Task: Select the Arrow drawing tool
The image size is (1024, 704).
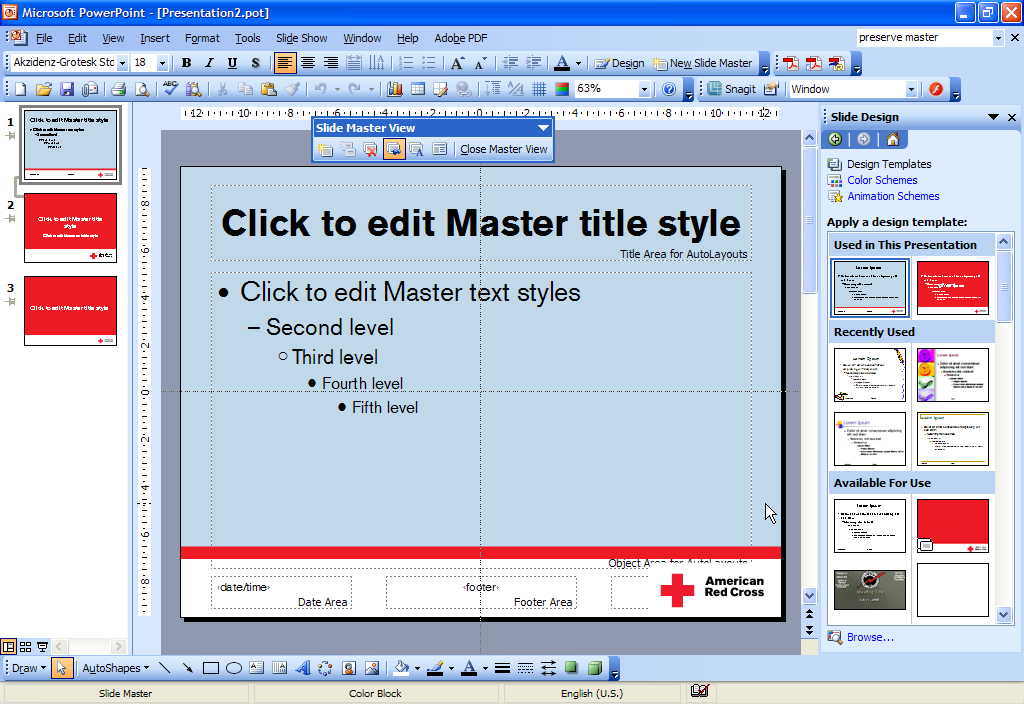Action: click(x=187, y=667)
